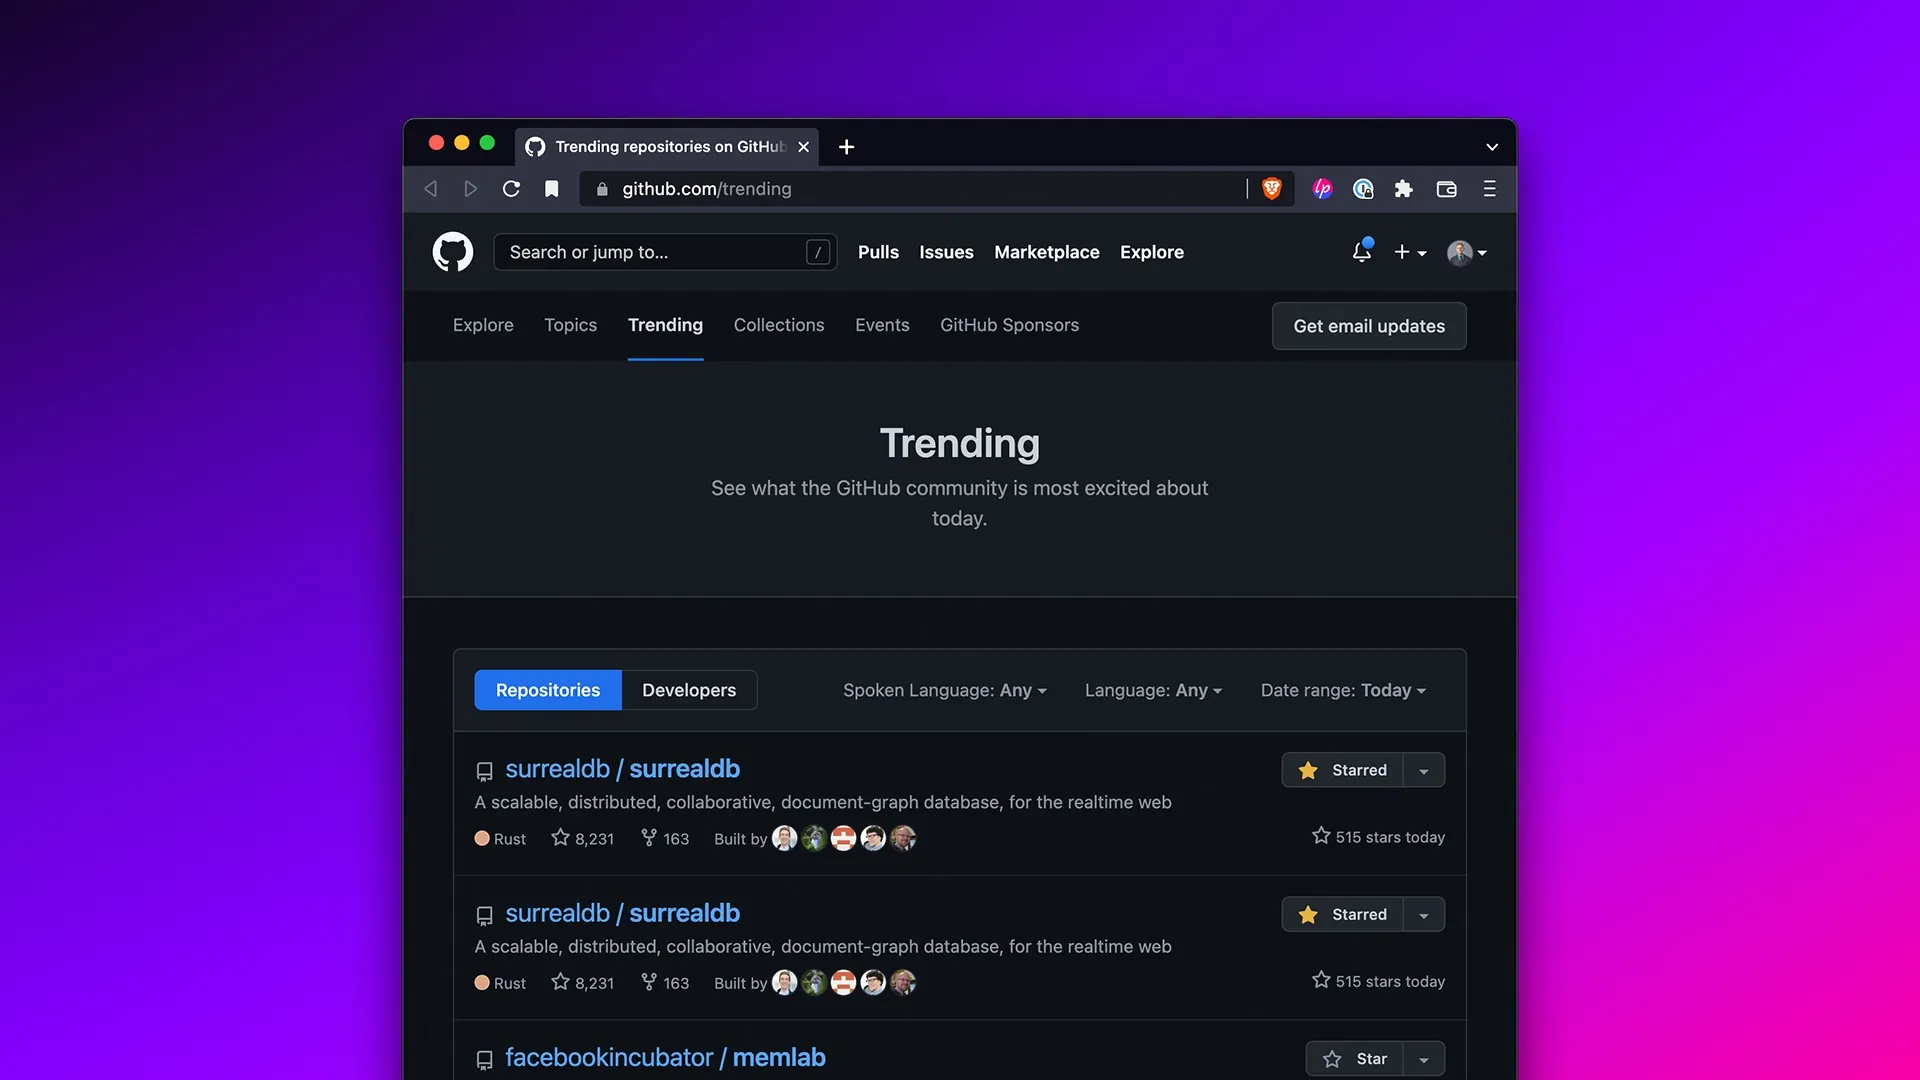The height and width of the screenshot is (1080, 1920).
Task: Click the user profile avatar icon
Action: point(1460,252)
